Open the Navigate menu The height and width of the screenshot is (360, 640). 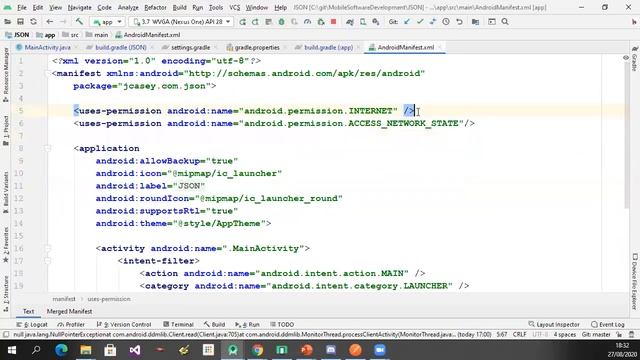pos(80,7)
